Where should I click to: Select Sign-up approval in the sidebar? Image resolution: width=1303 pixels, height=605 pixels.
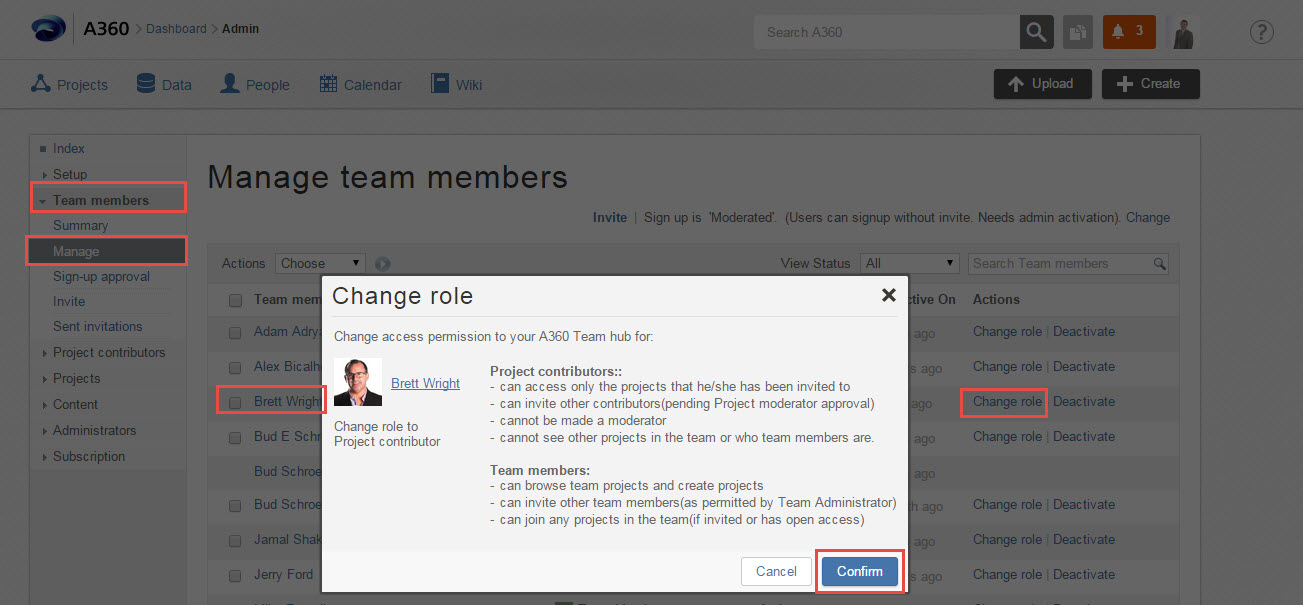100,276
